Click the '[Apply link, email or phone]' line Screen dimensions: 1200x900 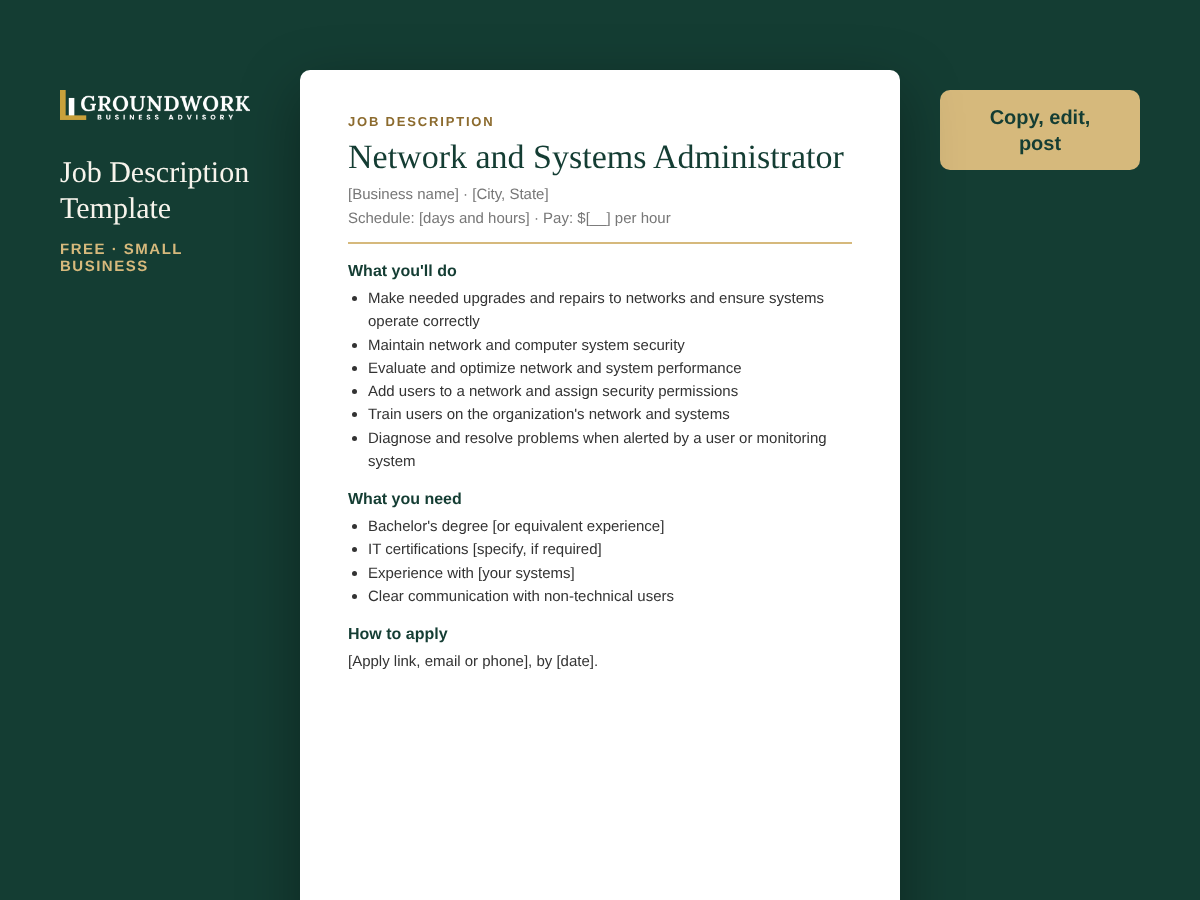(x=473, y=661)
